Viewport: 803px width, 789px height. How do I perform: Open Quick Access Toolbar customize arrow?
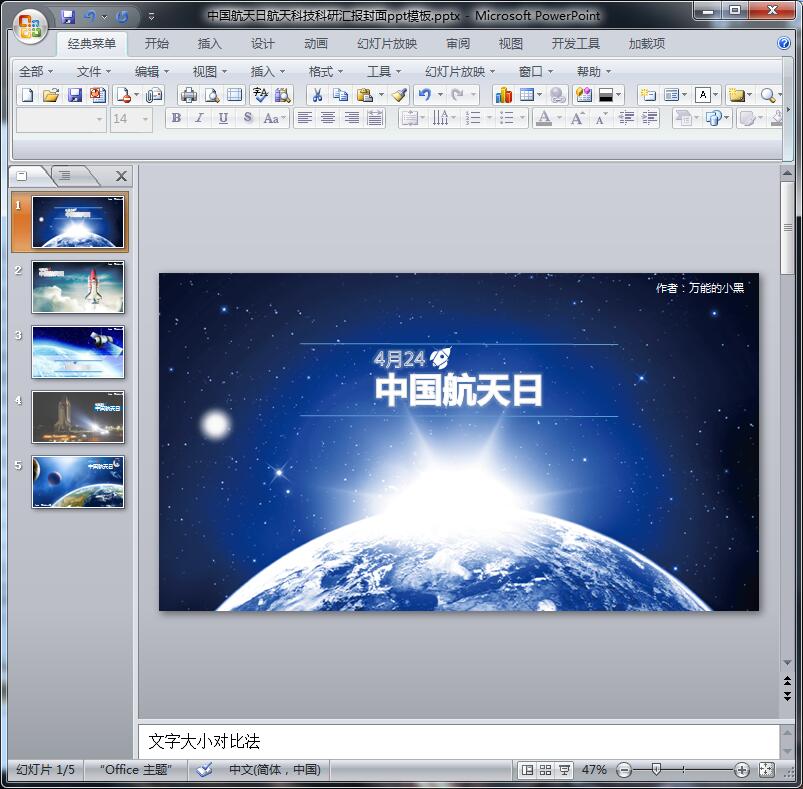(151, 16)
